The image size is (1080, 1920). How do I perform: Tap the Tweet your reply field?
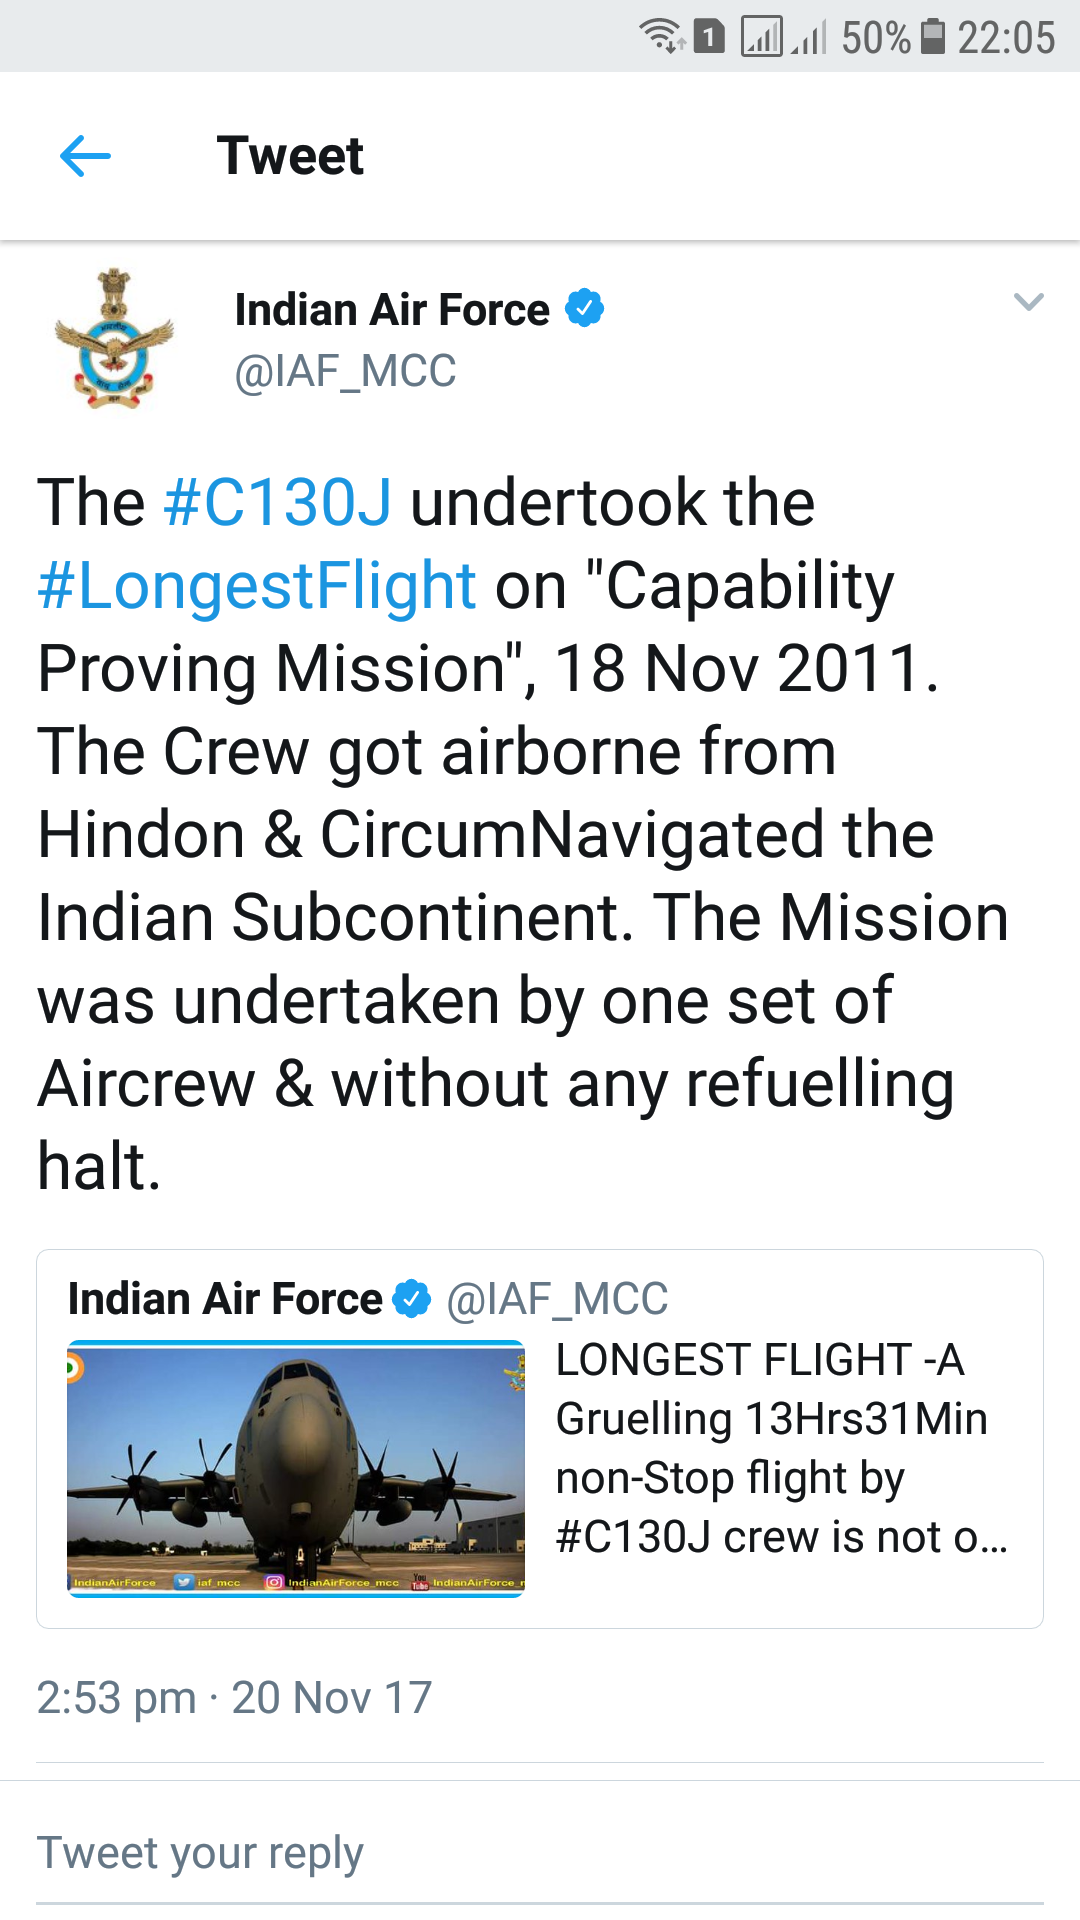[540, 1853]
